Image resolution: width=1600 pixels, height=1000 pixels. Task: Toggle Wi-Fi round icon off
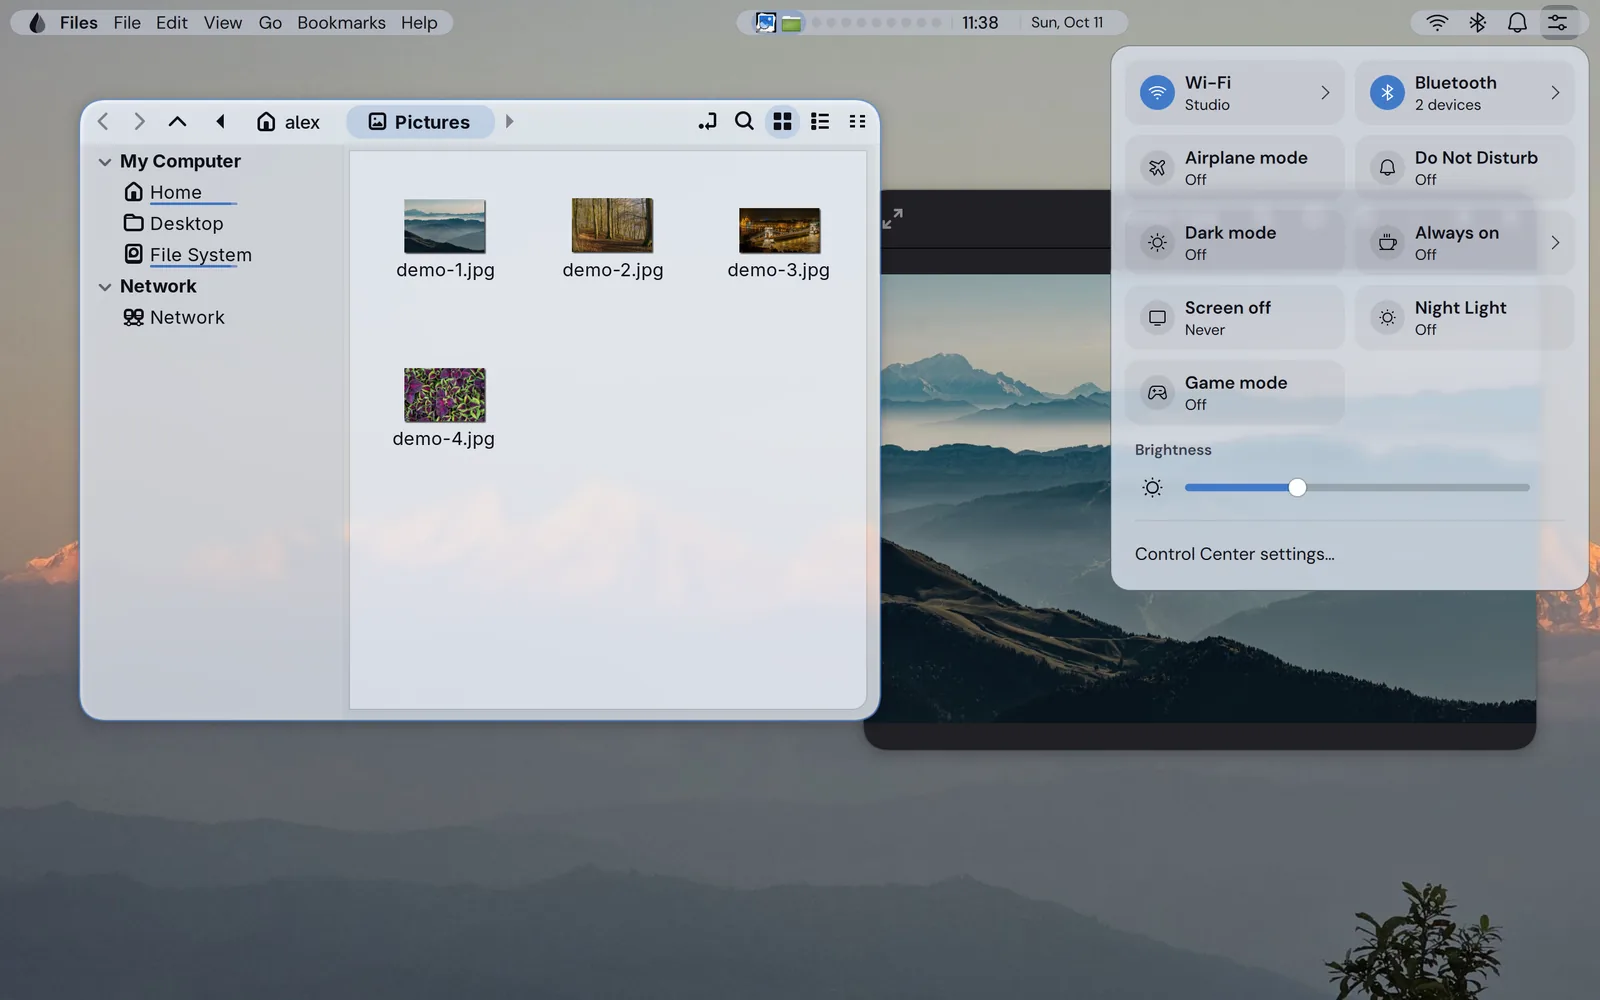pos(1157,93)
